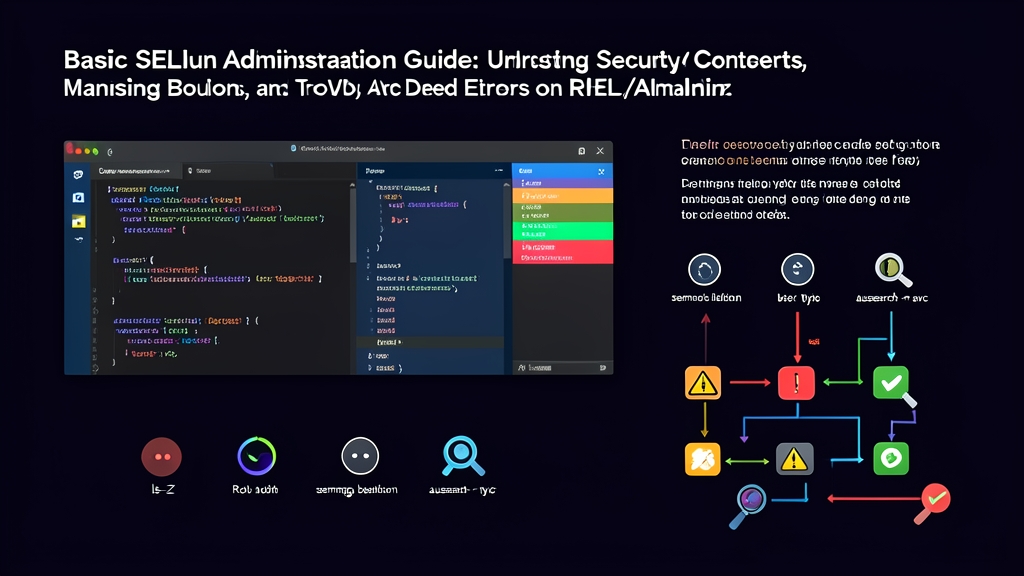Click the red circle checkmark flowchart icon
1024x576 pixels.
[x=933, y=502]
